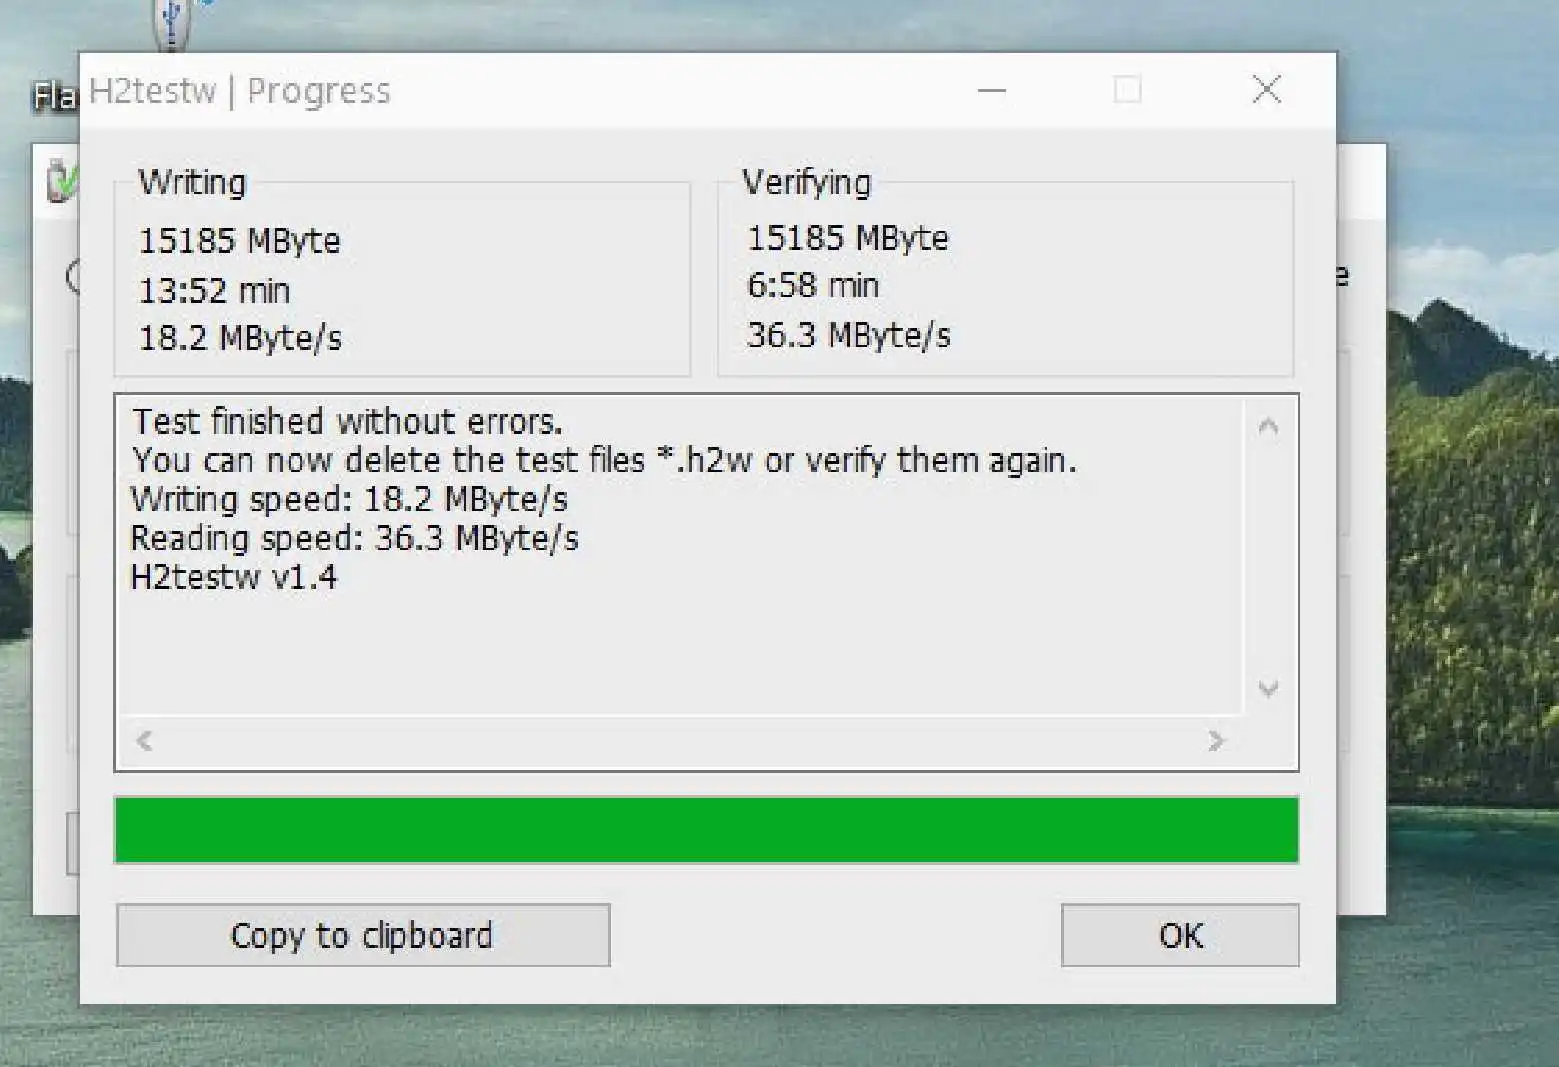Minimize the H2testw Progress window
Viewport: 1559px width, 1067px height.
click(x=992, y=90)
